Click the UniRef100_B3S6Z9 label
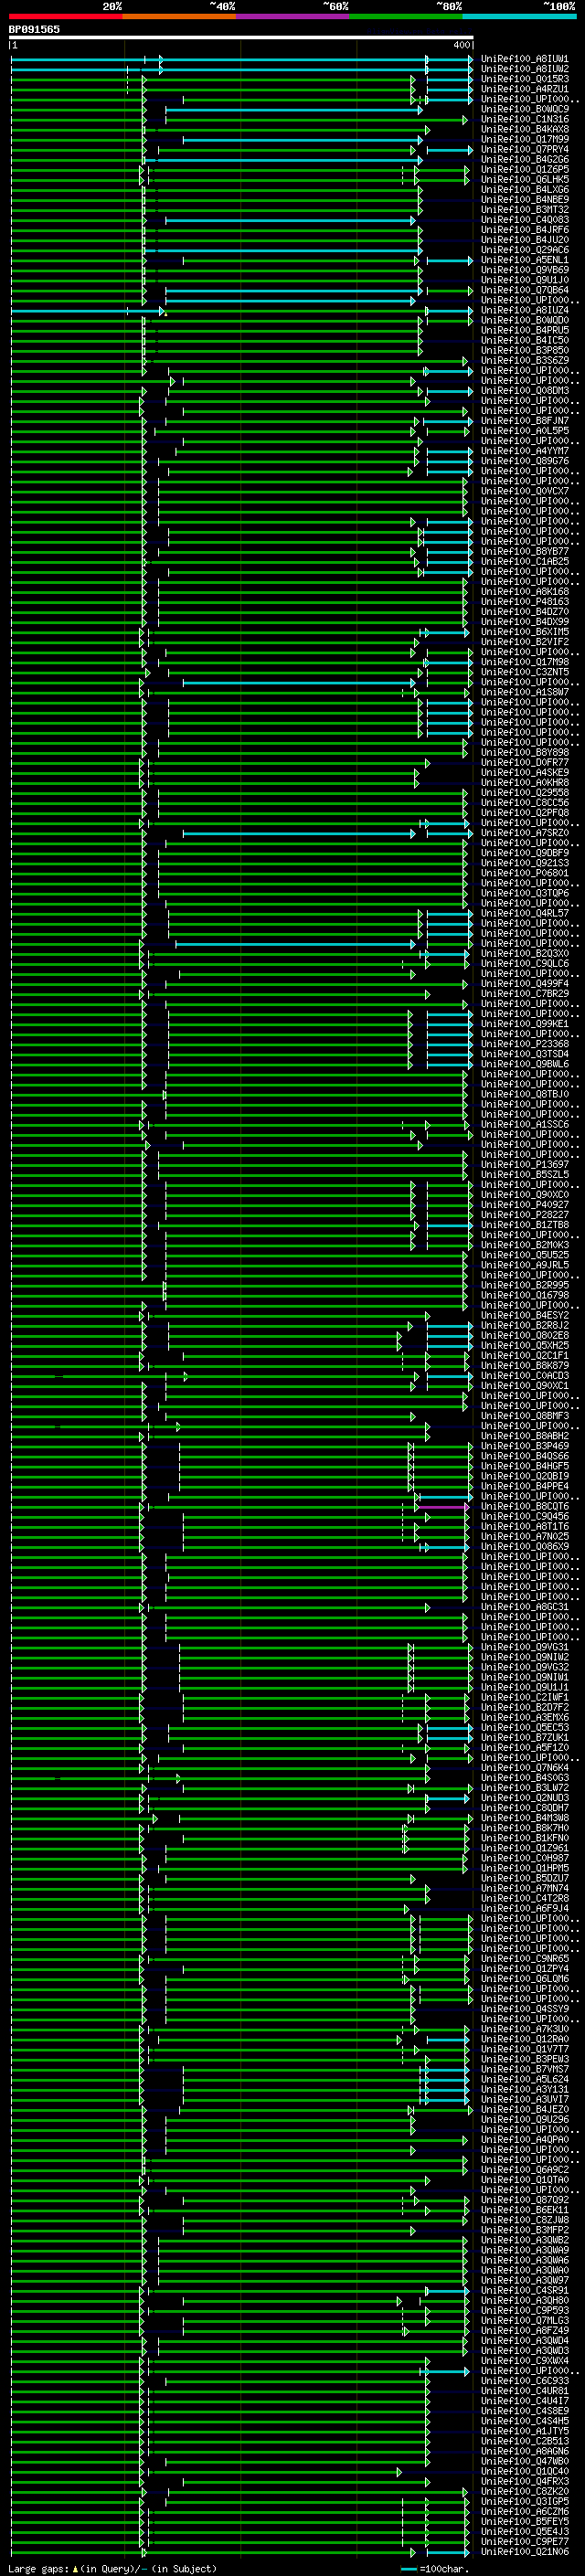 [524, 360]
